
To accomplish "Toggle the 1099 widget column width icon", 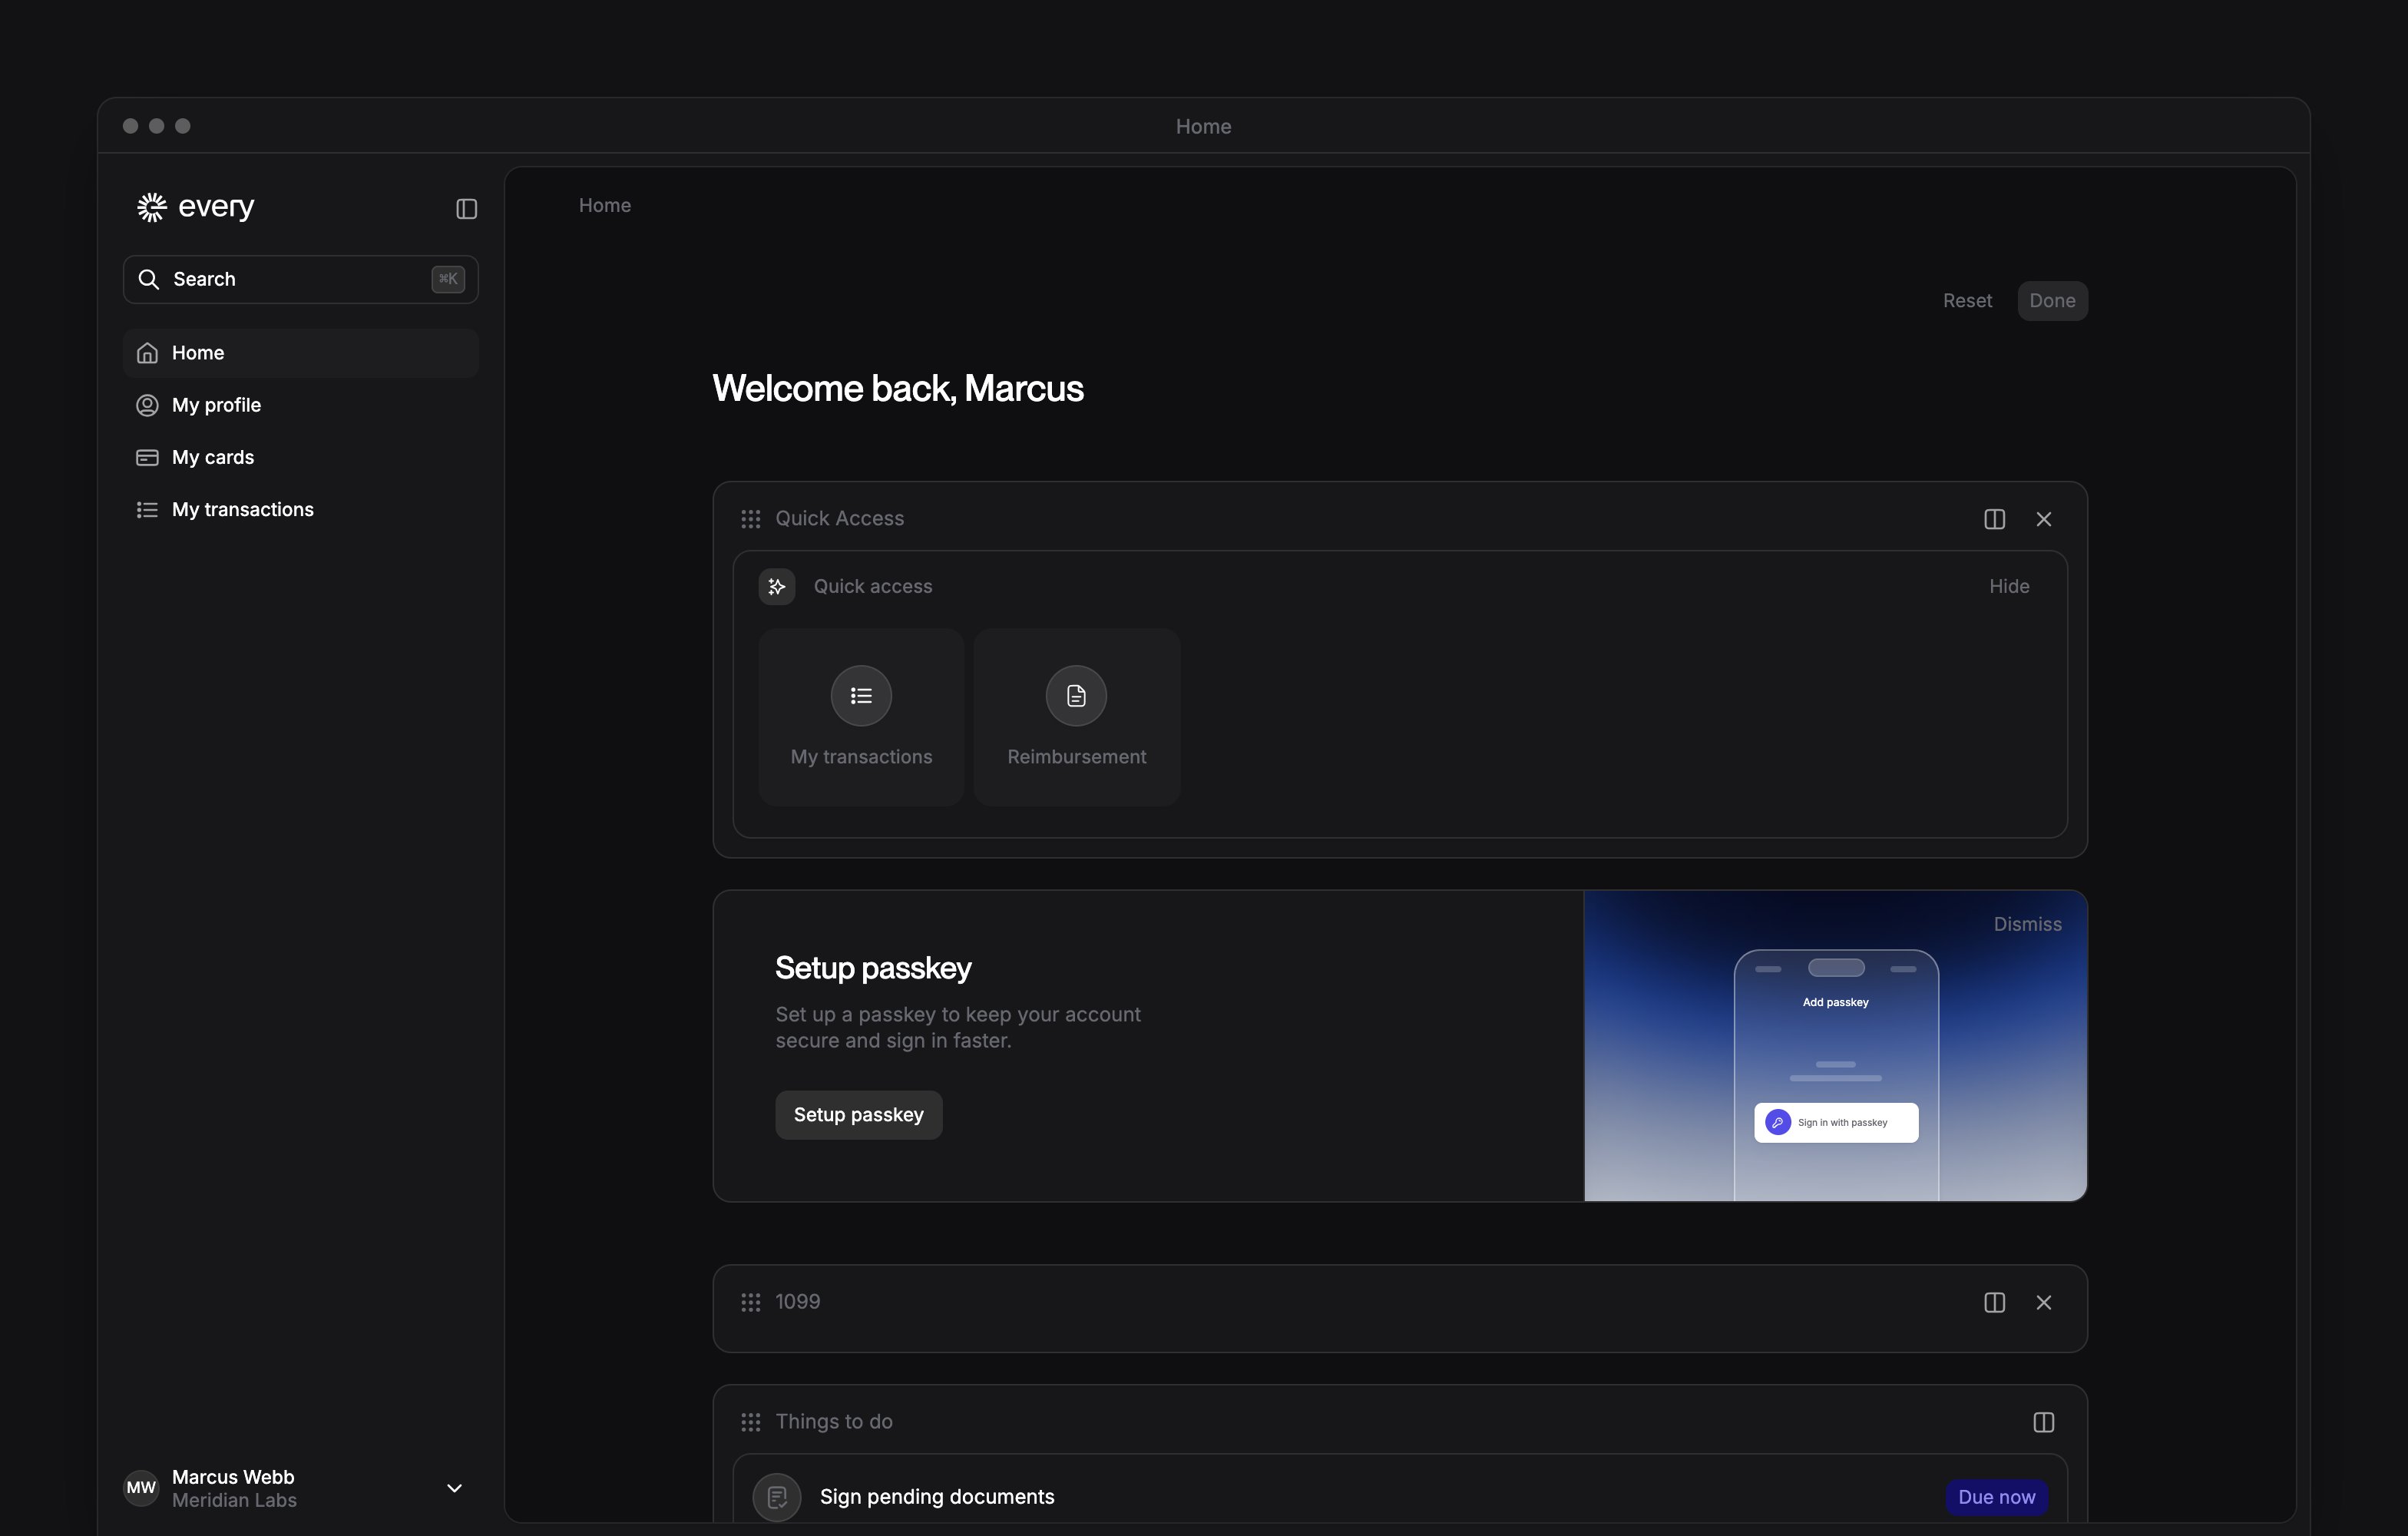I will pyautogui.click(x=1995, y=1302).
